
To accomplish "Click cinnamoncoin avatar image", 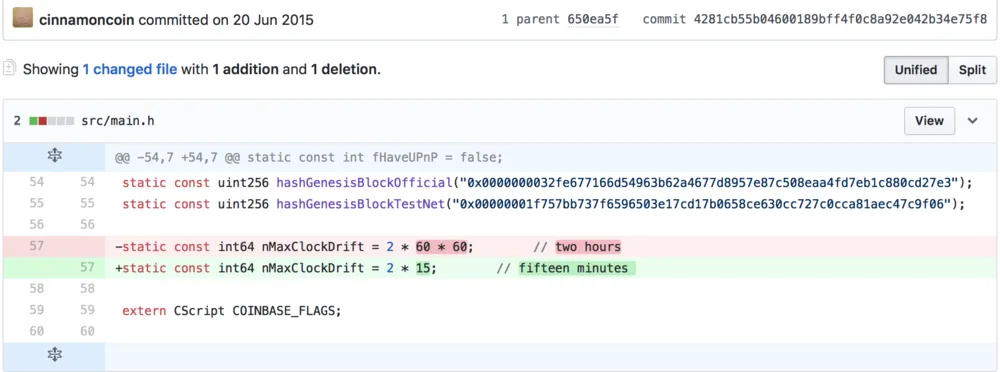I will (x=23, y=18).
